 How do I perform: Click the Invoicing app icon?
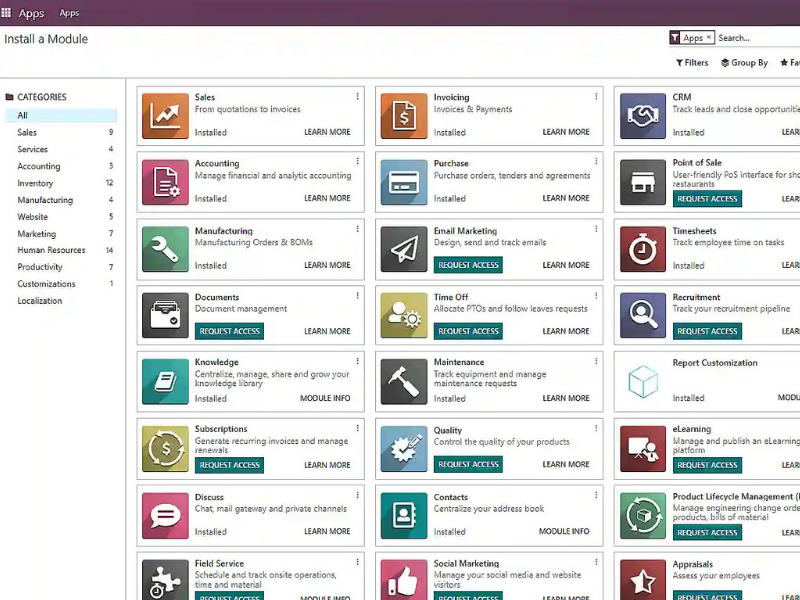click(x=404, y=116)
